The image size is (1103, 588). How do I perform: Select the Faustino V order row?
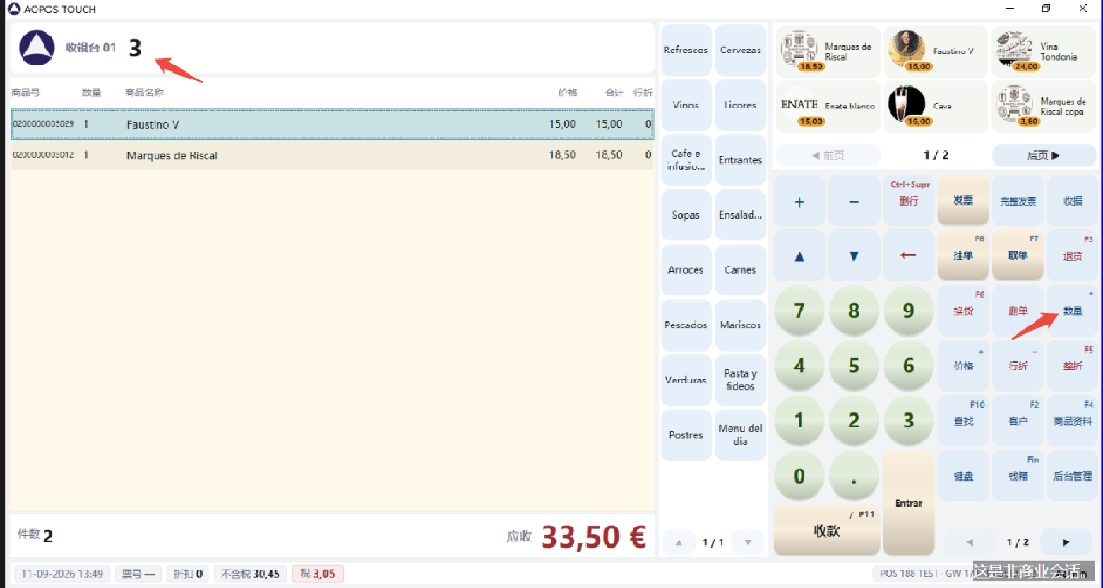(332, 124)
